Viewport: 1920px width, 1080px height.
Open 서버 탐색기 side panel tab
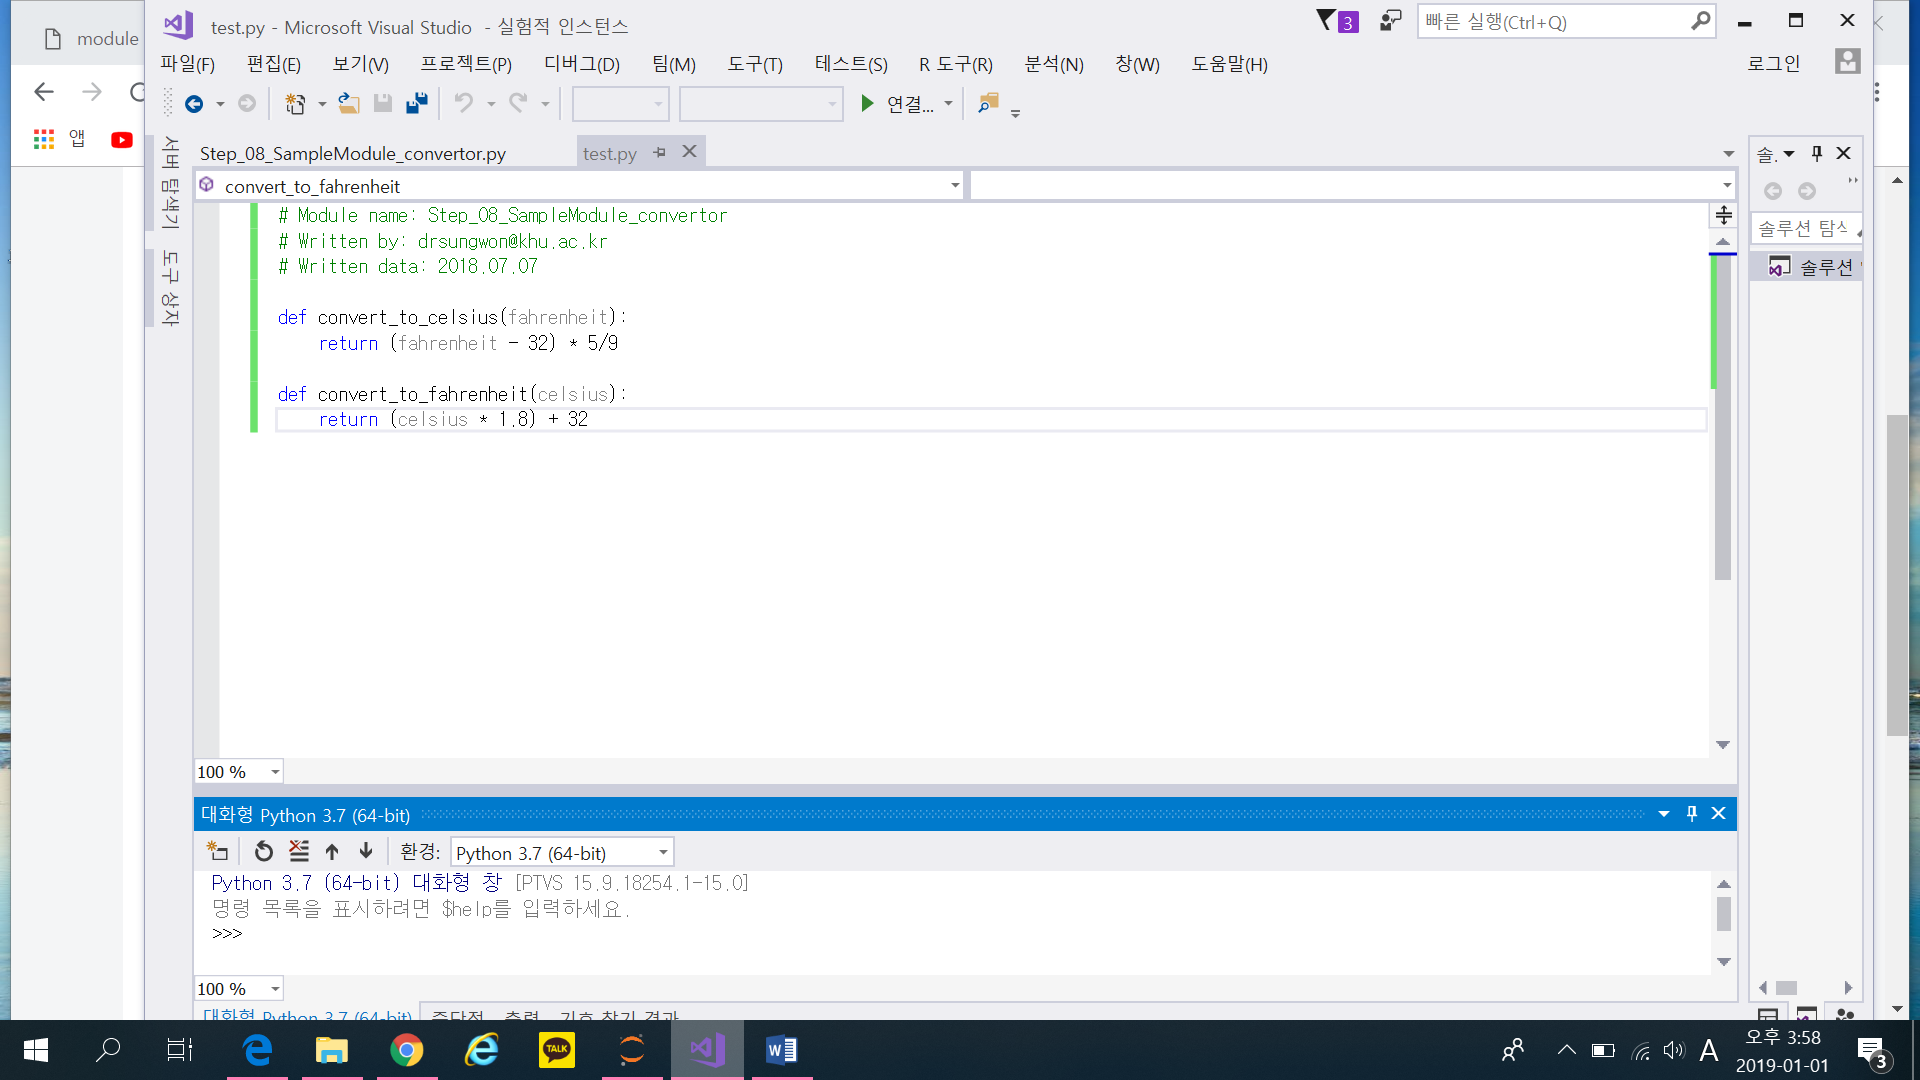(171, 183)
